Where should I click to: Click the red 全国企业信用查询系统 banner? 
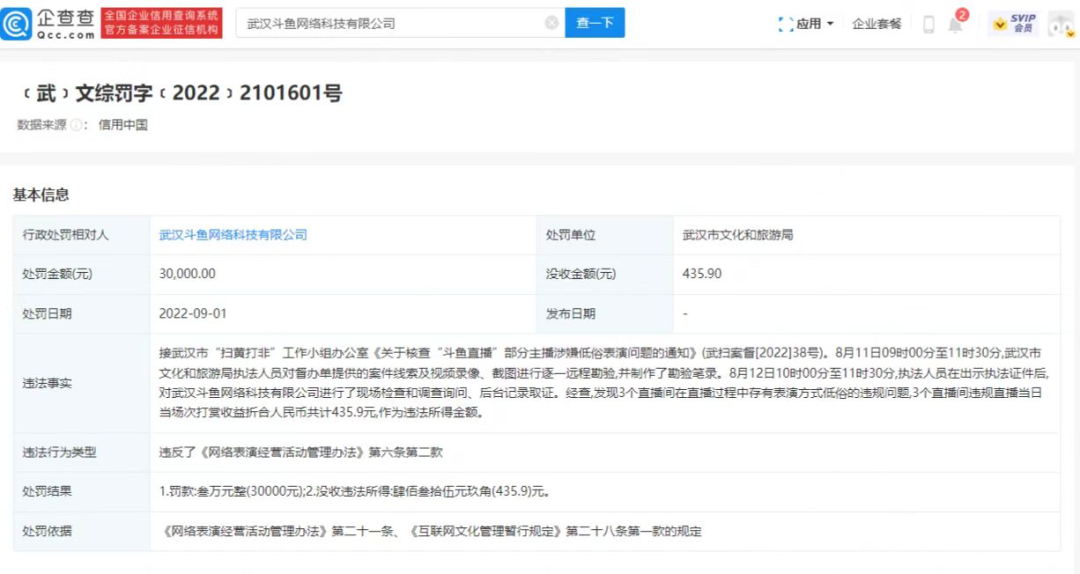point(161,23)
